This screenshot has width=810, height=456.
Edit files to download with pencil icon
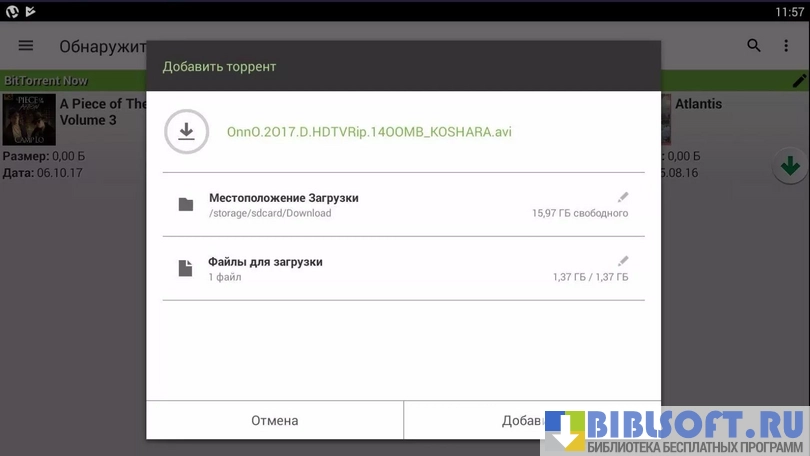(623, 261)
